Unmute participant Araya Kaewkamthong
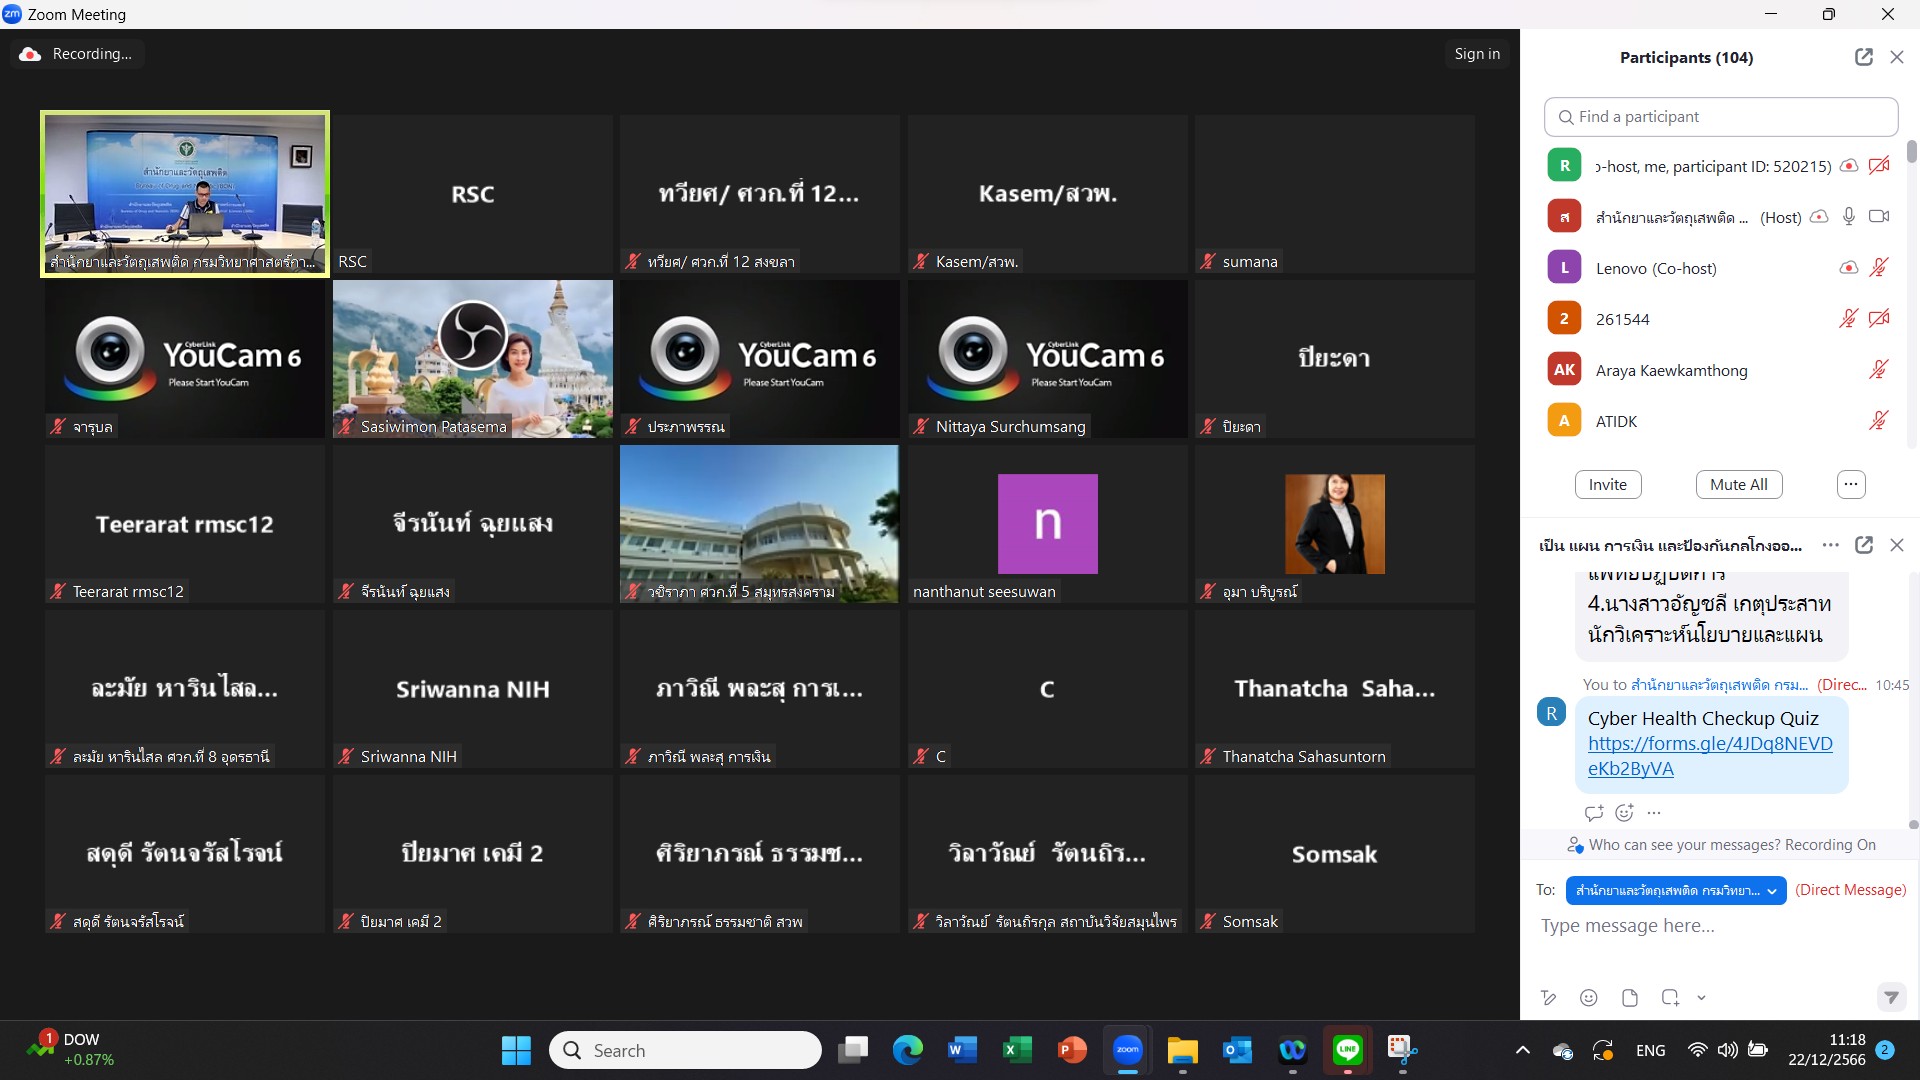The height and width of the screenshot is (1080, 1920). [x=1878, y=370]
